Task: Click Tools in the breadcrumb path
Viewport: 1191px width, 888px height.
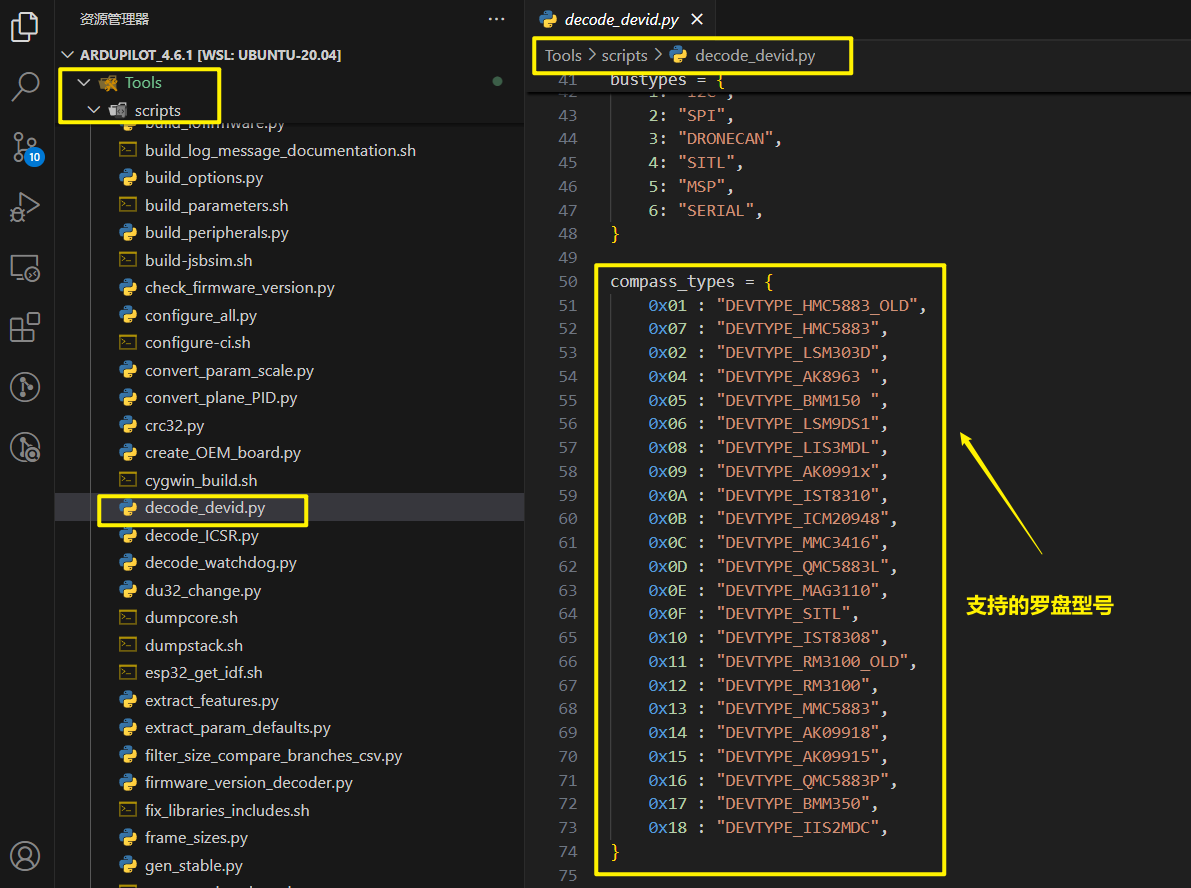Action: (x=563, y=56)
